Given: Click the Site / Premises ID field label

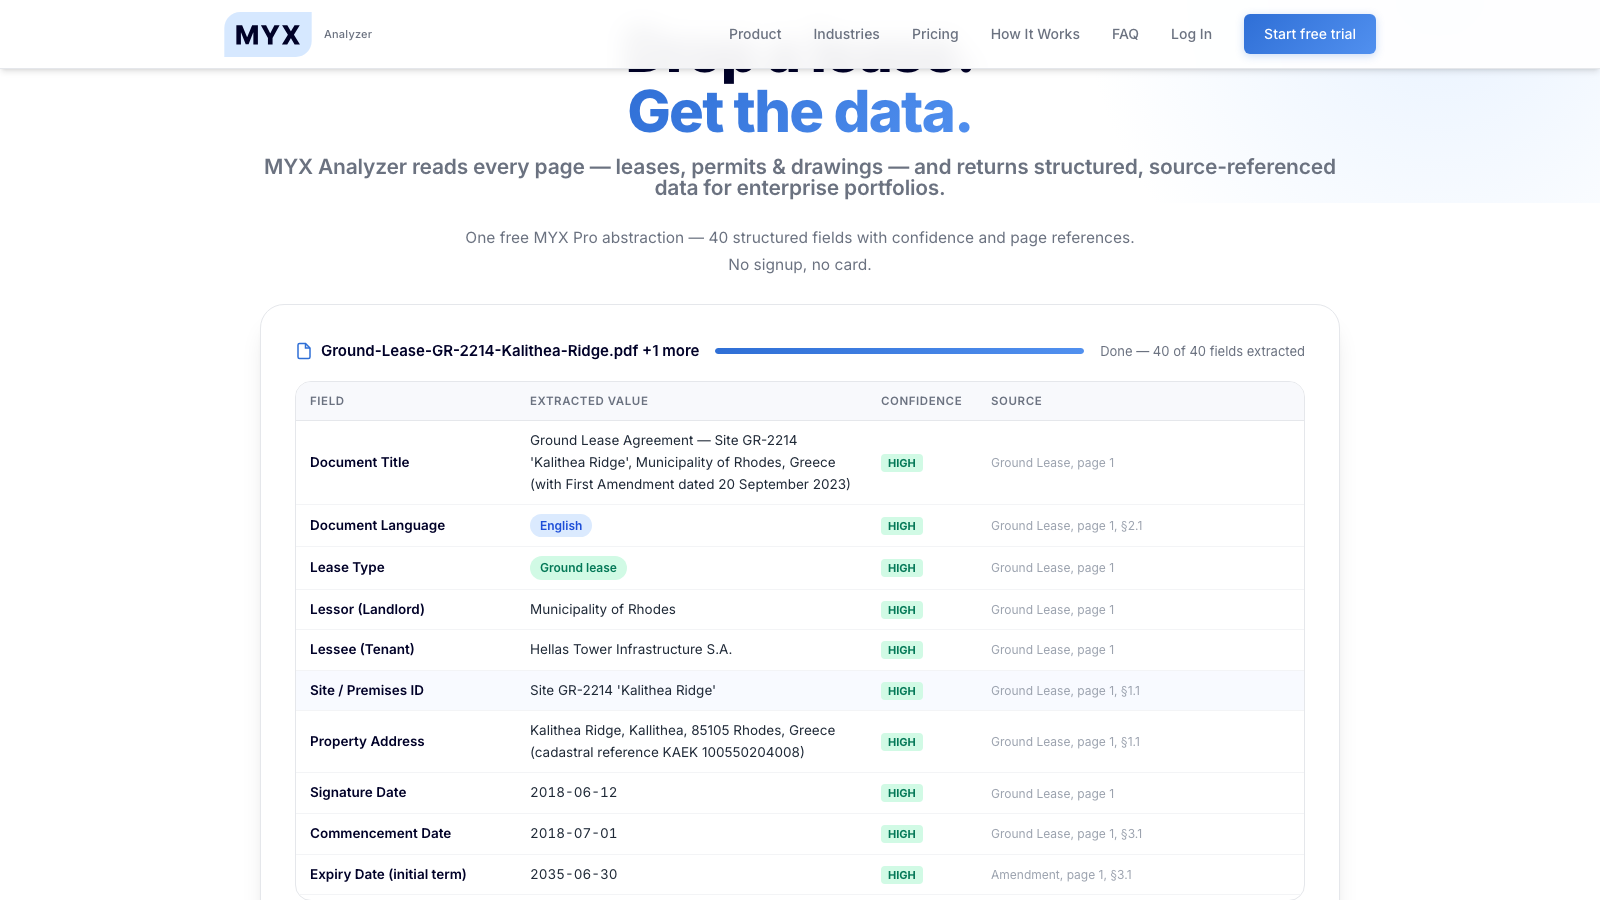Looking at the screenshot, I should pos(367,690).
